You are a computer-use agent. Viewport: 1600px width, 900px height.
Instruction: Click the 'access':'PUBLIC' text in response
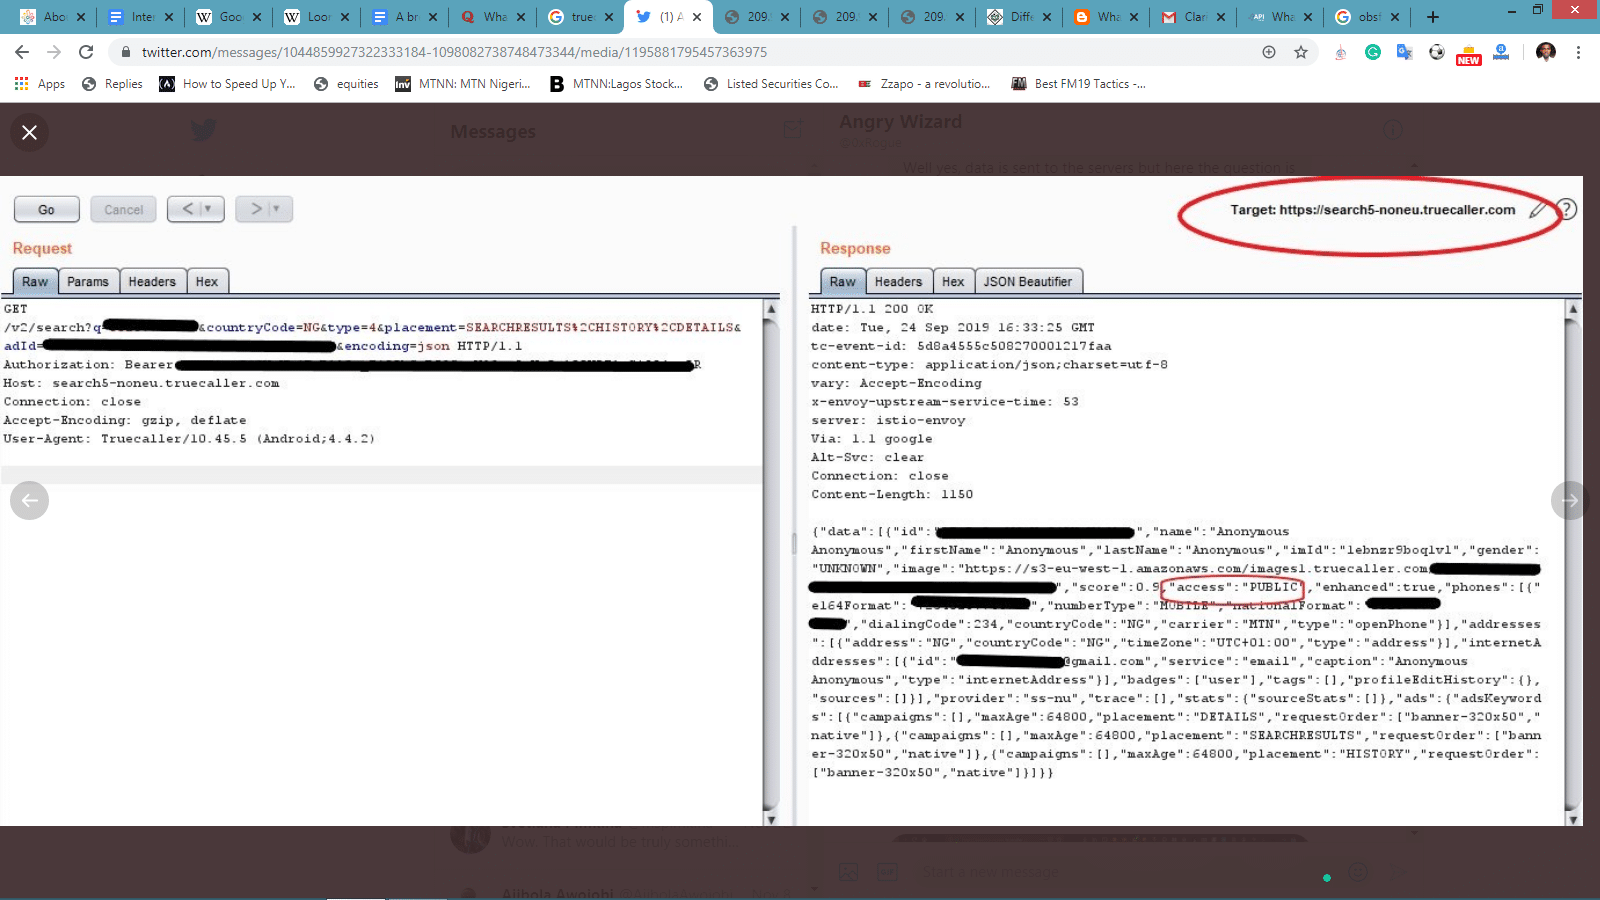tap(1233, 587)
